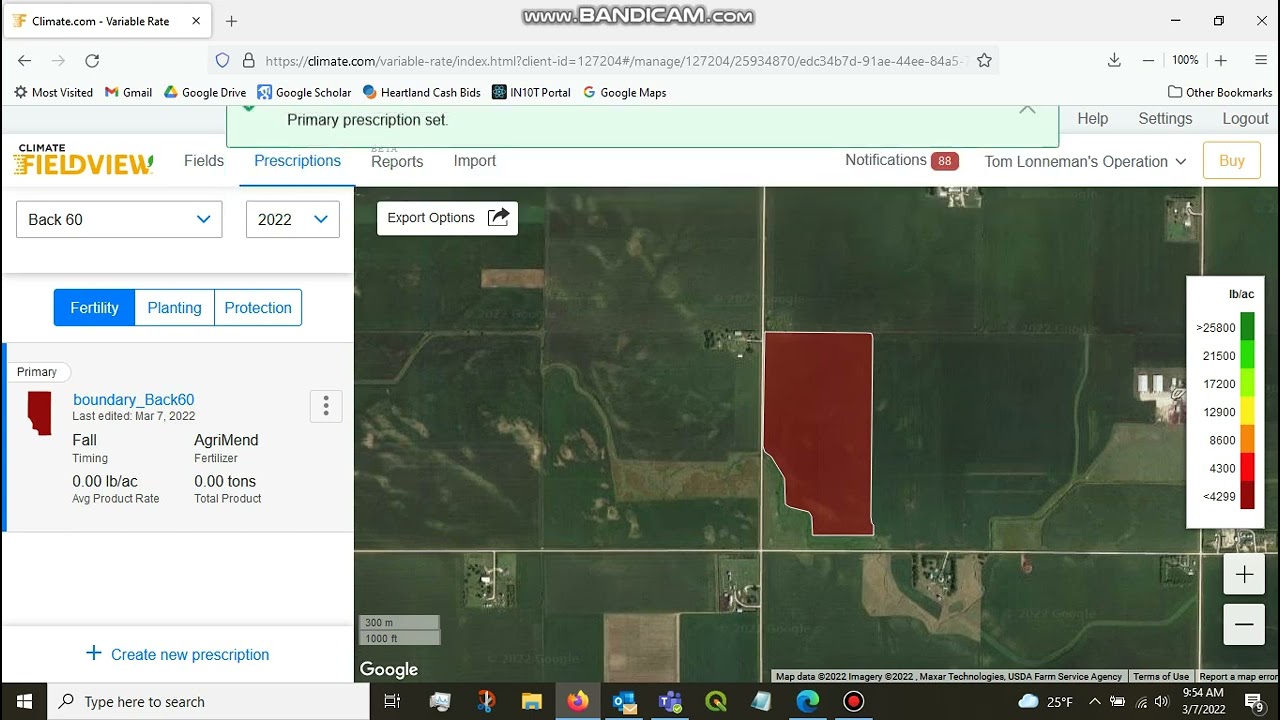This screenshot has width=1280, height=720.
Task: Decrease browser page zoom
Action: coord(1149,60)
